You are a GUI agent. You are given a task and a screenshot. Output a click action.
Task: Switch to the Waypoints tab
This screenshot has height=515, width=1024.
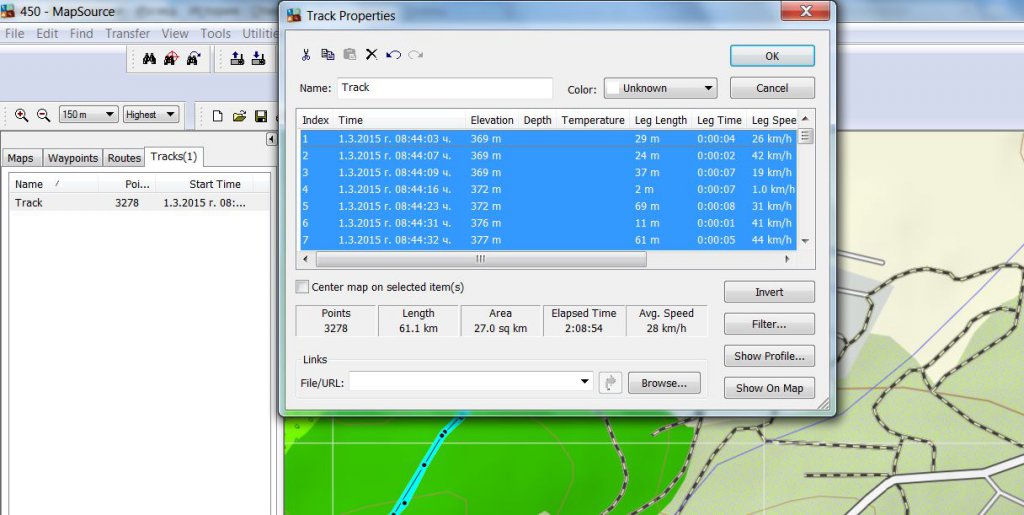point(73,158)
